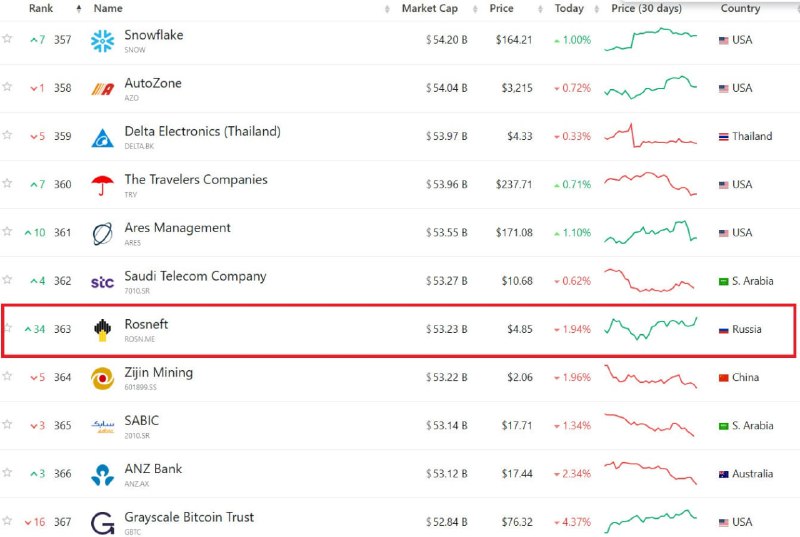Toggle favorite star for SABIC
Screen dimensions: 800x537
[x=7, y=424]
